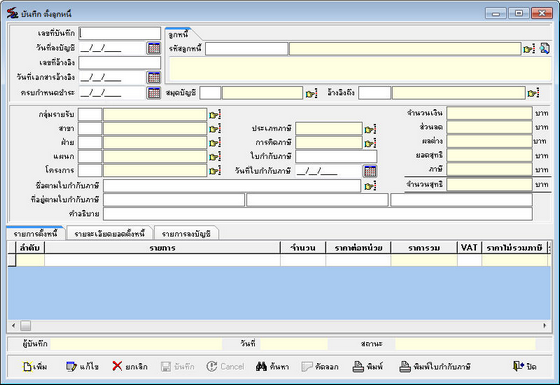The image size is (560, 385).
Task: Click the grid's horizontal scrollbar thumb
Action: point(25,325)
